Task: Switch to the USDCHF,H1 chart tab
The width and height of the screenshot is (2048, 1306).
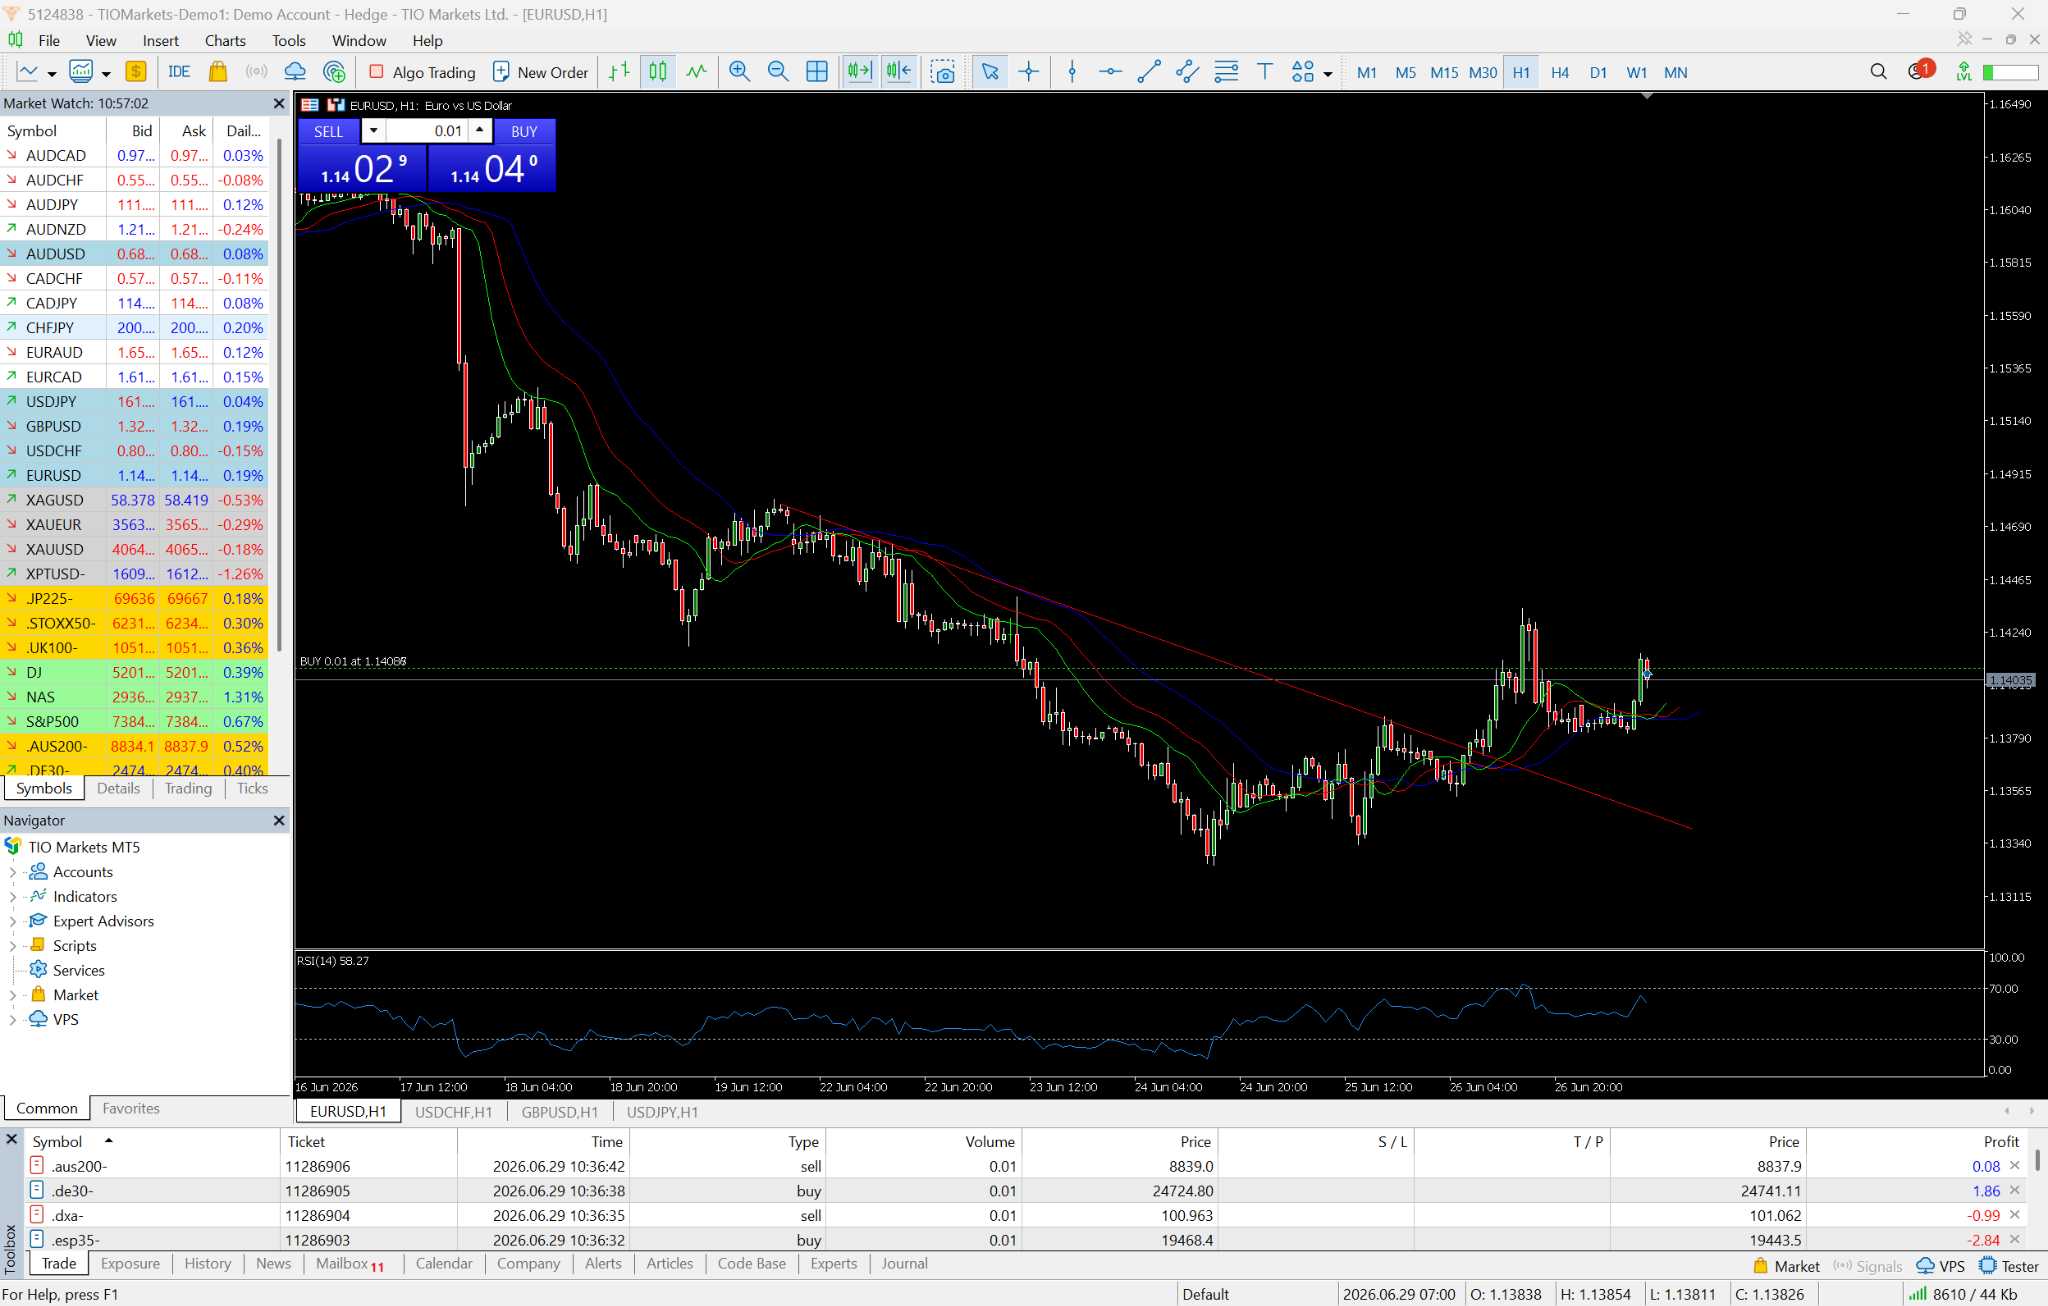Action: [453, 1112]
